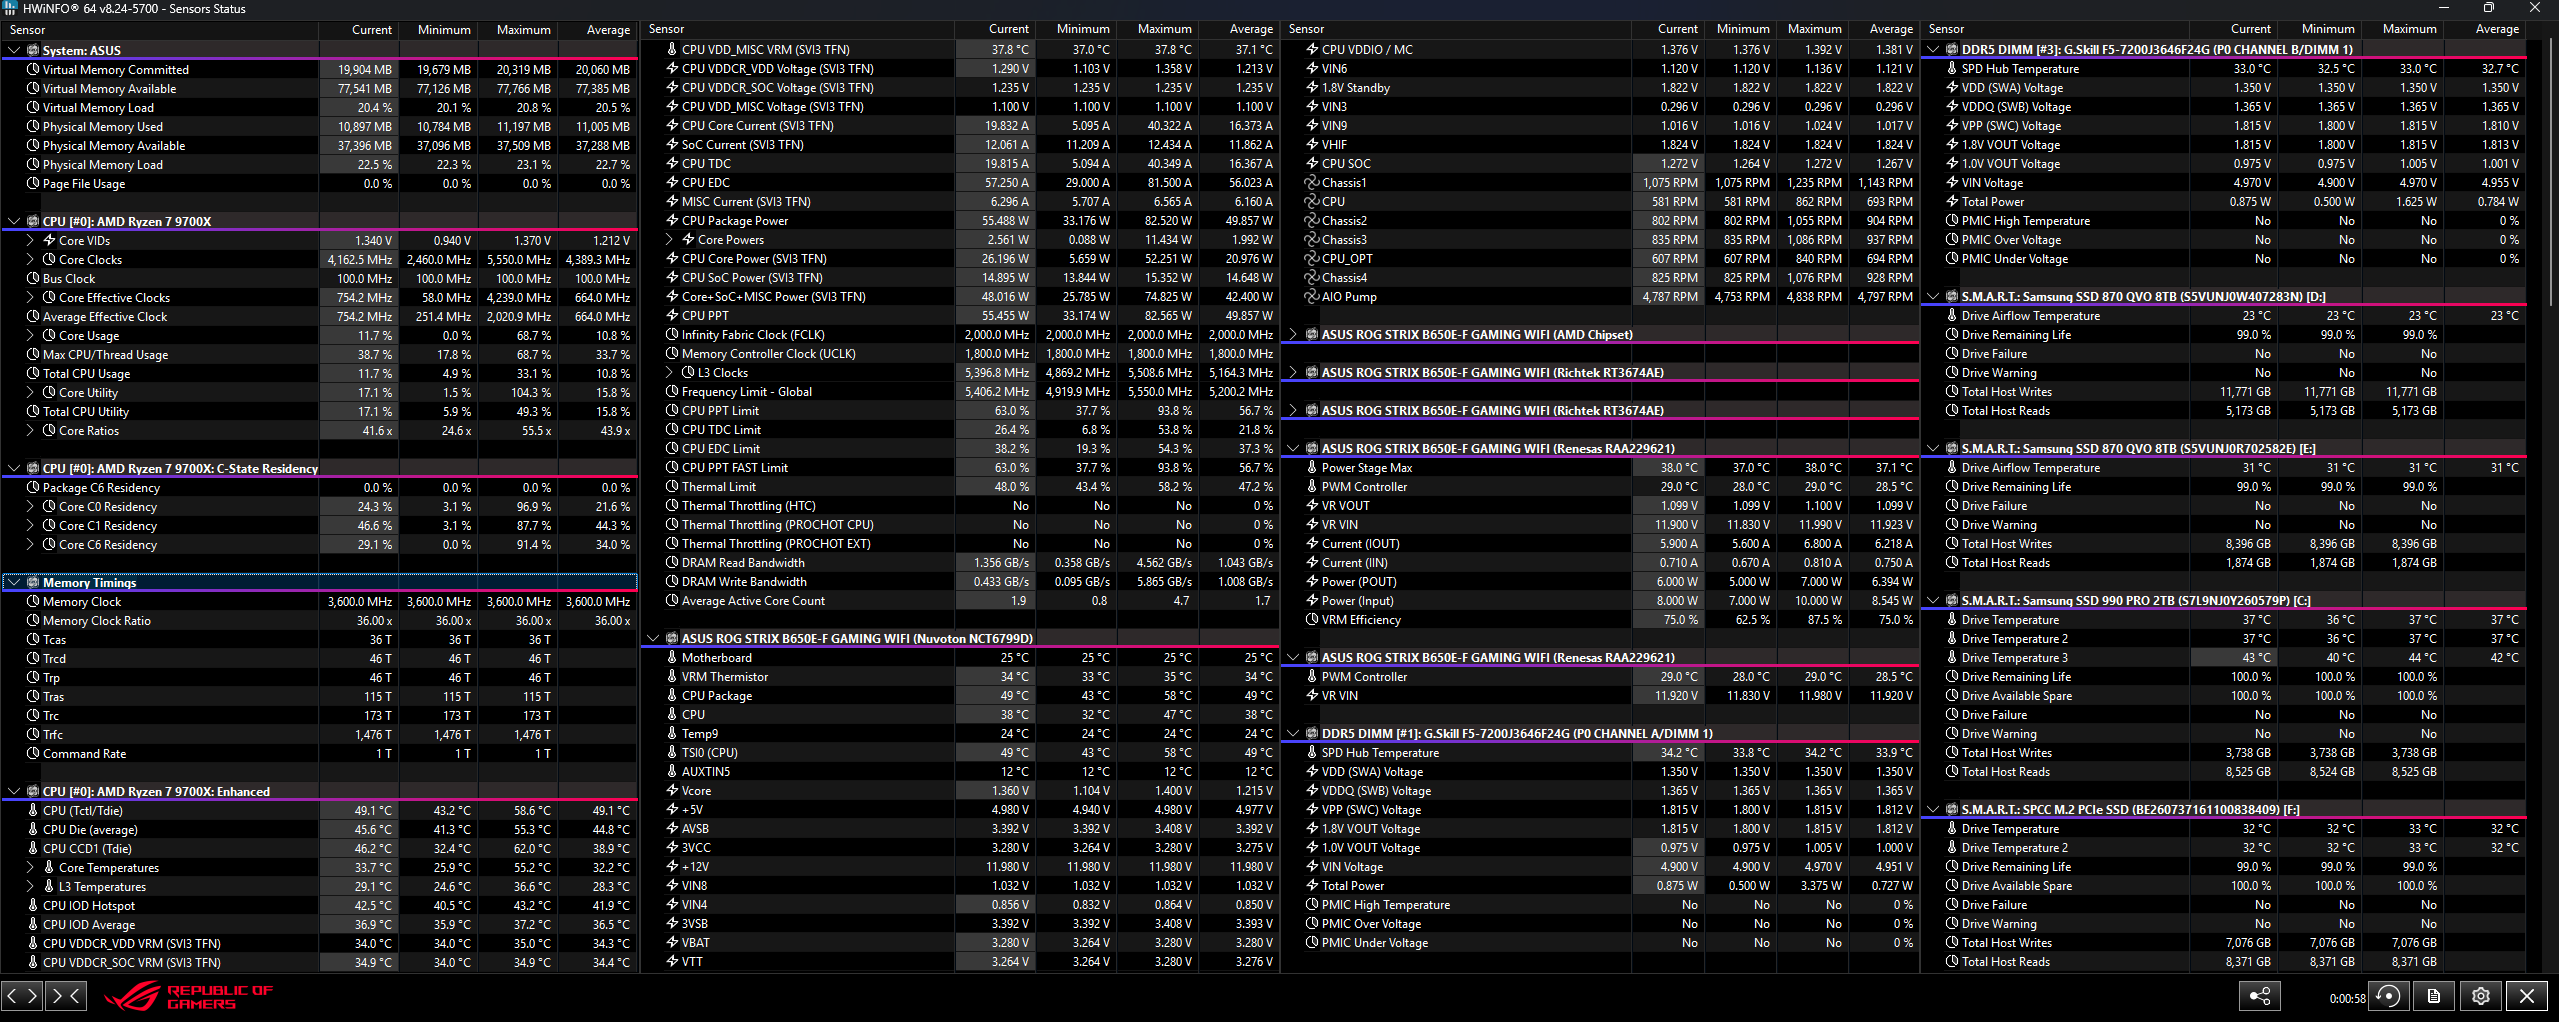This screenshot has height=1022, width=2559.
Task: Expand the L3 Clocks row
Action: 669,373
